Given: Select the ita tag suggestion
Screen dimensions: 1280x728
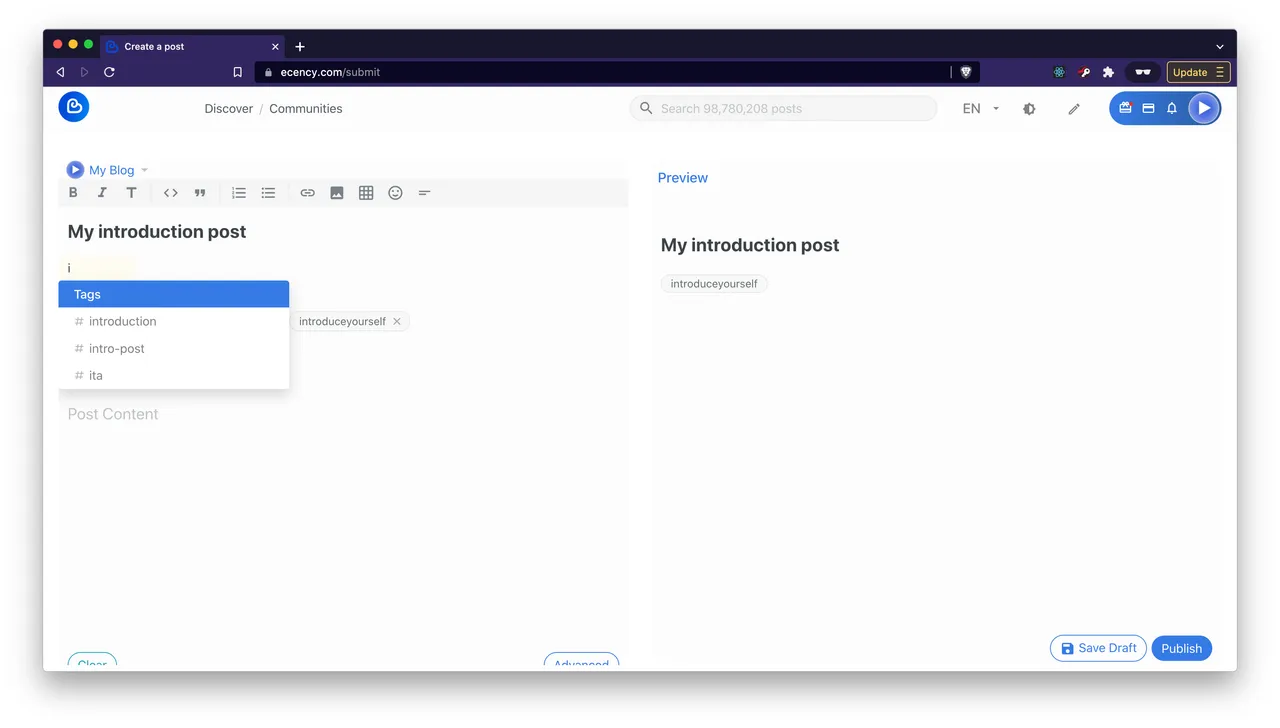Looking at the screenshot, I should pyautogui.click(x=174, y=375).
